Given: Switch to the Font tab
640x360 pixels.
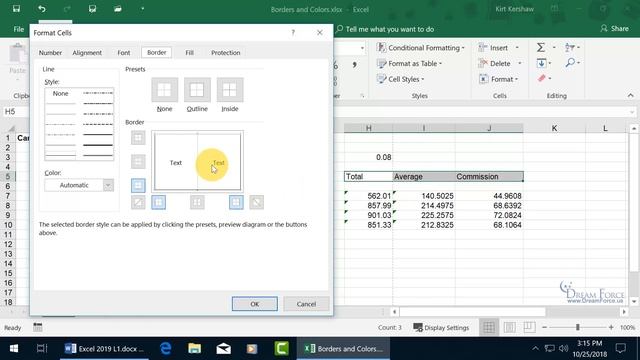Looking at the screenshot, I should (x=124, y=53).
